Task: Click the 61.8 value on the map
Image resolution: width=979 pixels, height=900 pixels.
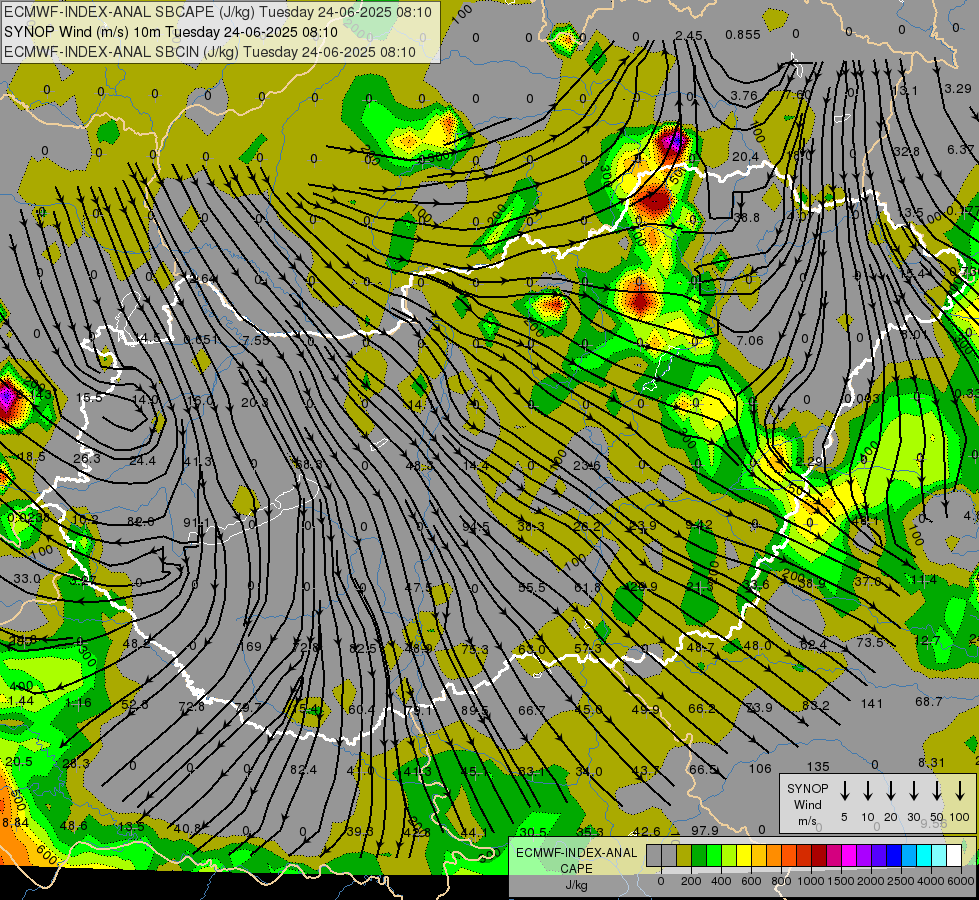Action: pos(588,588)
